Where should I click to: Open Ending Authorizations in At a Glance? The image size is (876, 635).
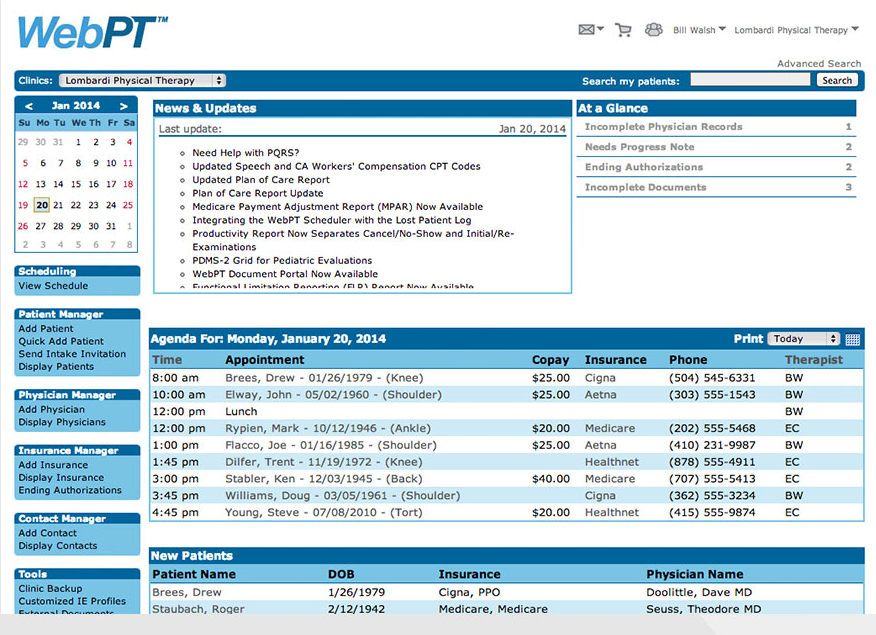[643, 168]
